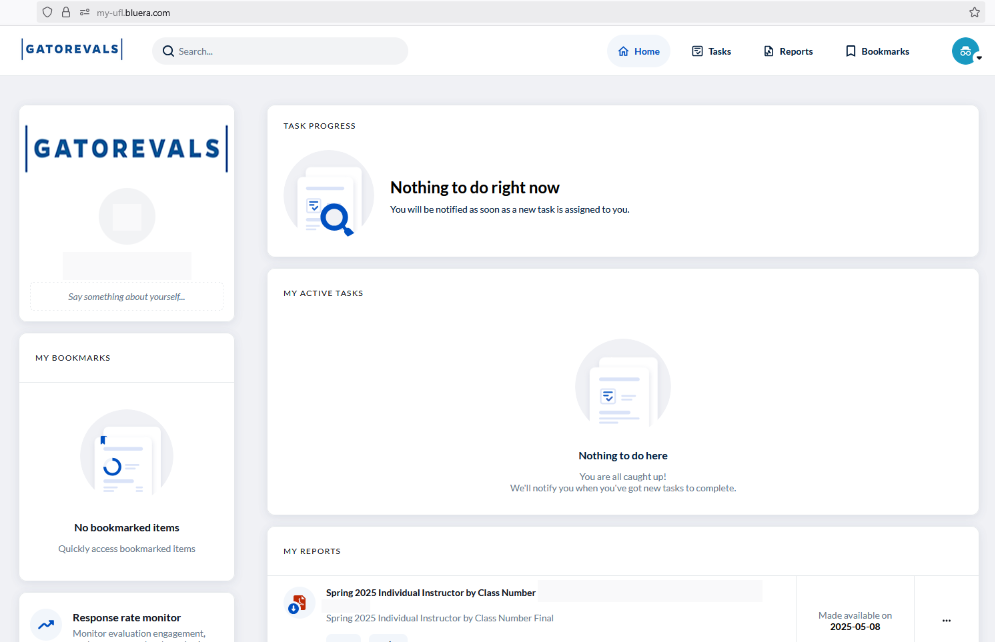995x642 pixels.
Task: Open Spring 2025 Individual Instructor report
Action: tap(431, 593)
